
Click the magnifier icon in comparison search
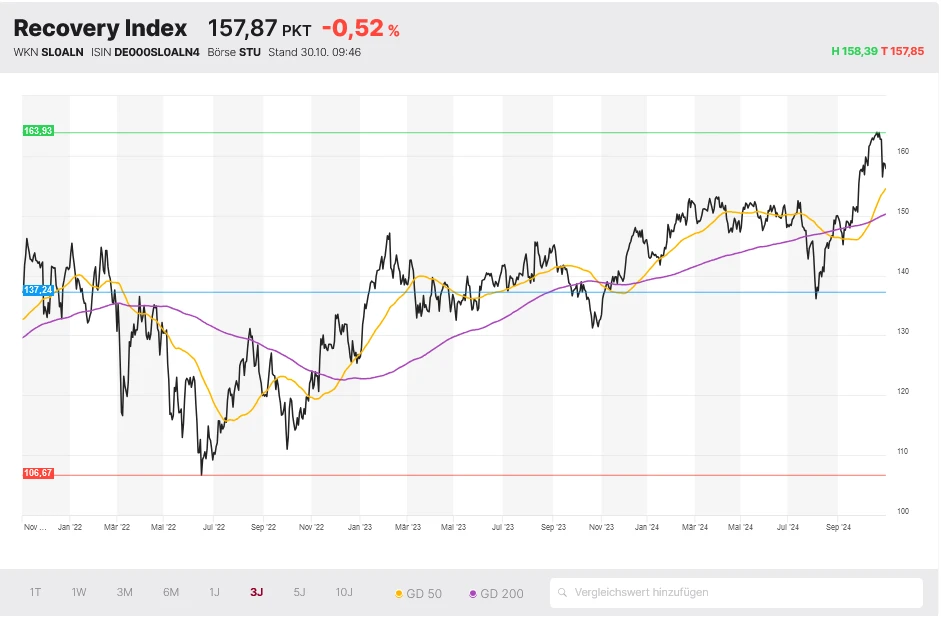pyautogui.click(x=565, y=592)
